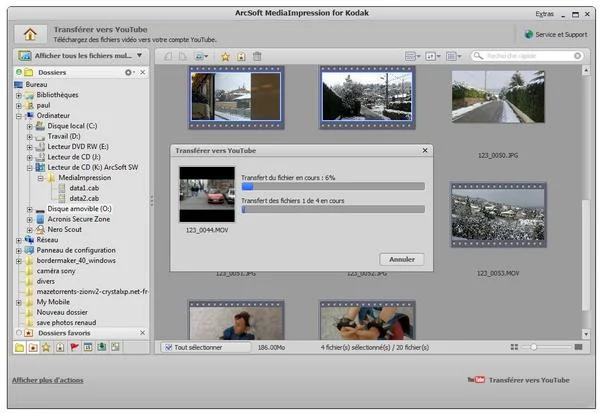Collapse the MediaImpression folder node
The image size is (600, 413).
[x=40, y=178]
